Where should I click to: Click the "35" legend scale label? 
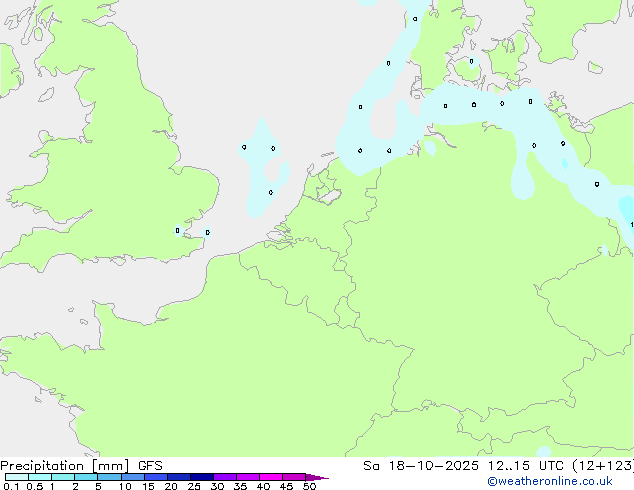point(240,486)
